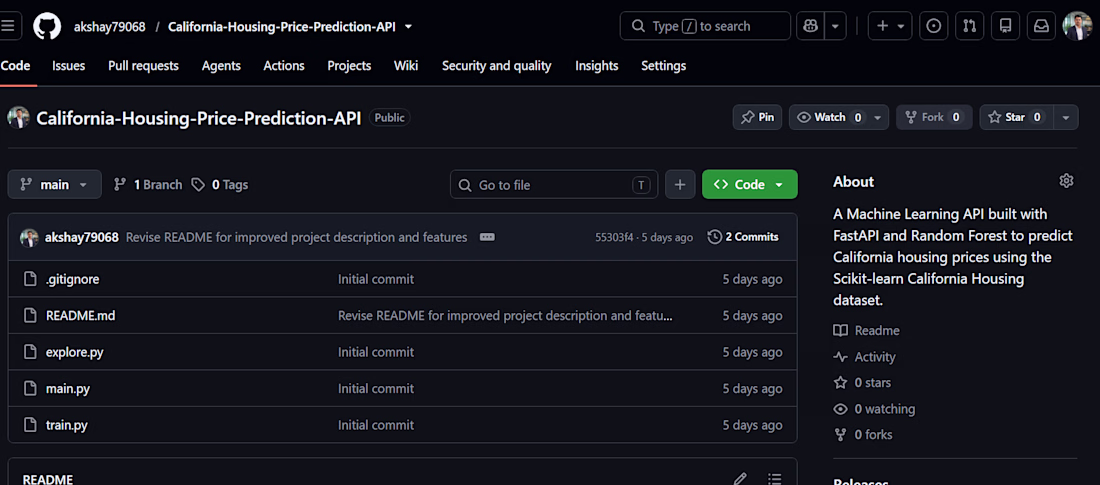Open the 0 stars link
The image size is (1100, 485).
point(862,383)
